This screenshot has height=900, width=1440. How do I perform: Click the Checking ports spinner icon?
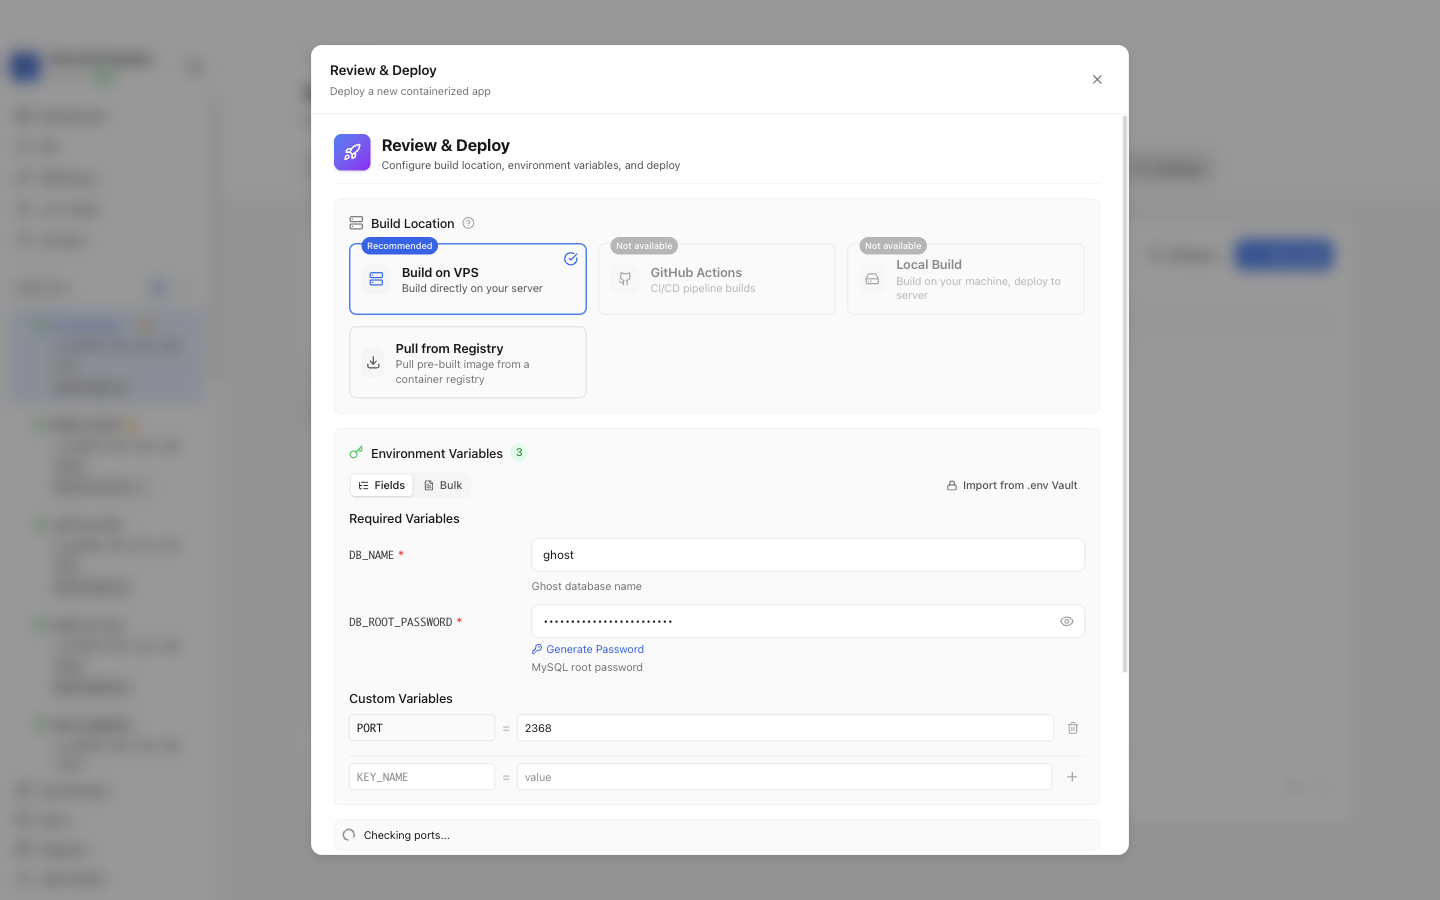349,835
